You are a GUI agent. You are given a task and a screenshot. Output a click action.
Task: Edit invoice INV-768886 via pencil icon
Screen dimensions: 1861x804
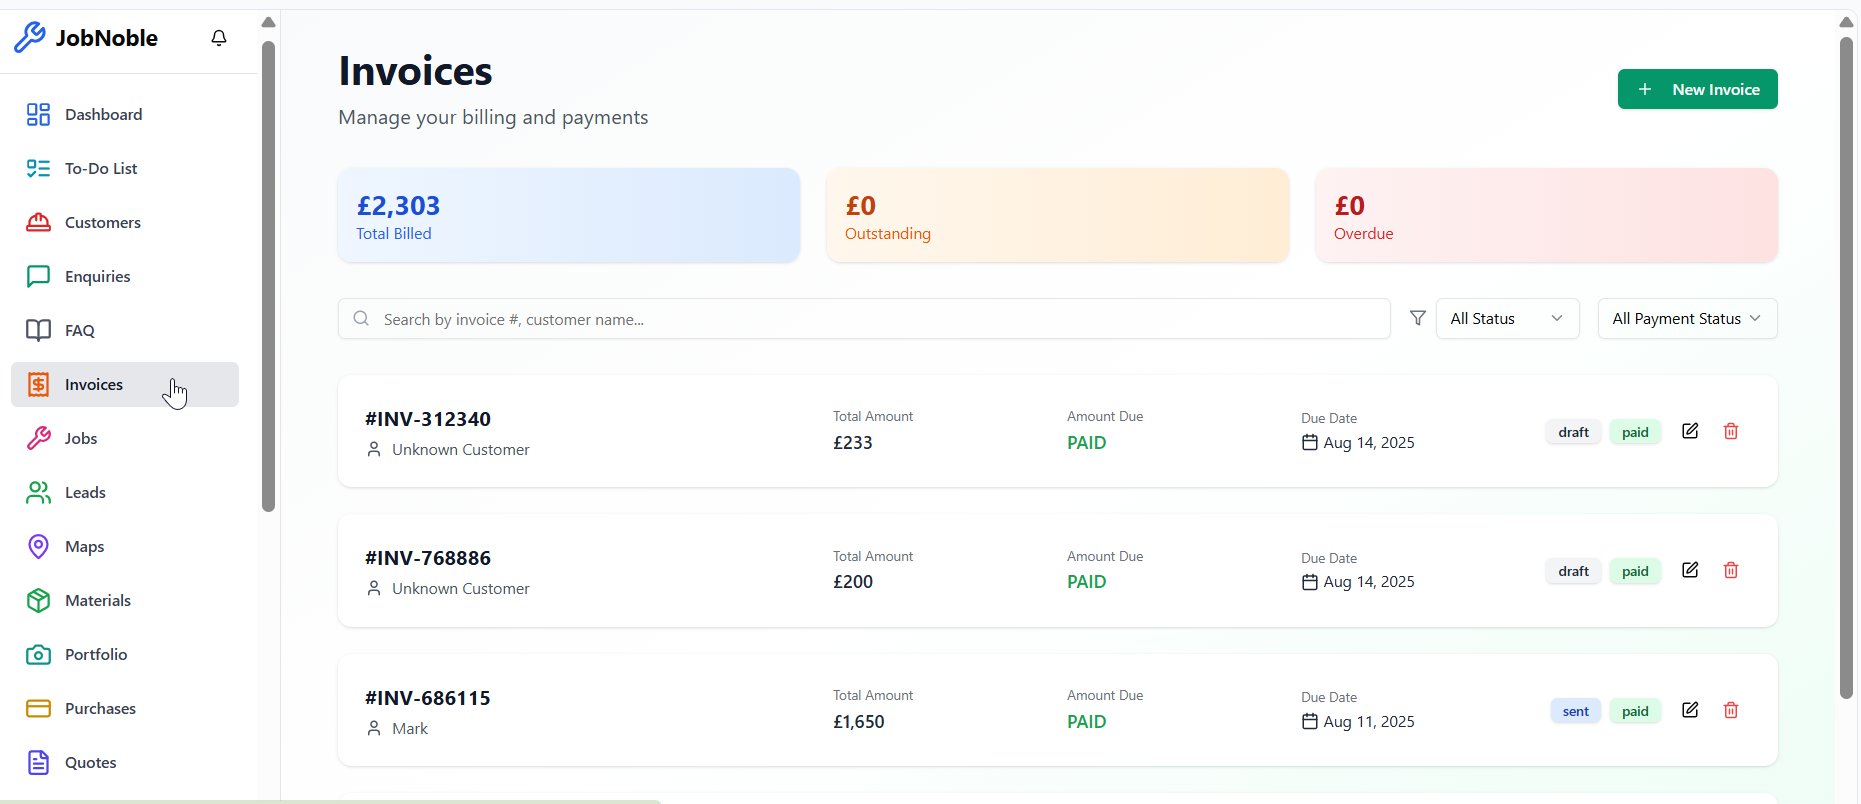[x=1690, y=570]
